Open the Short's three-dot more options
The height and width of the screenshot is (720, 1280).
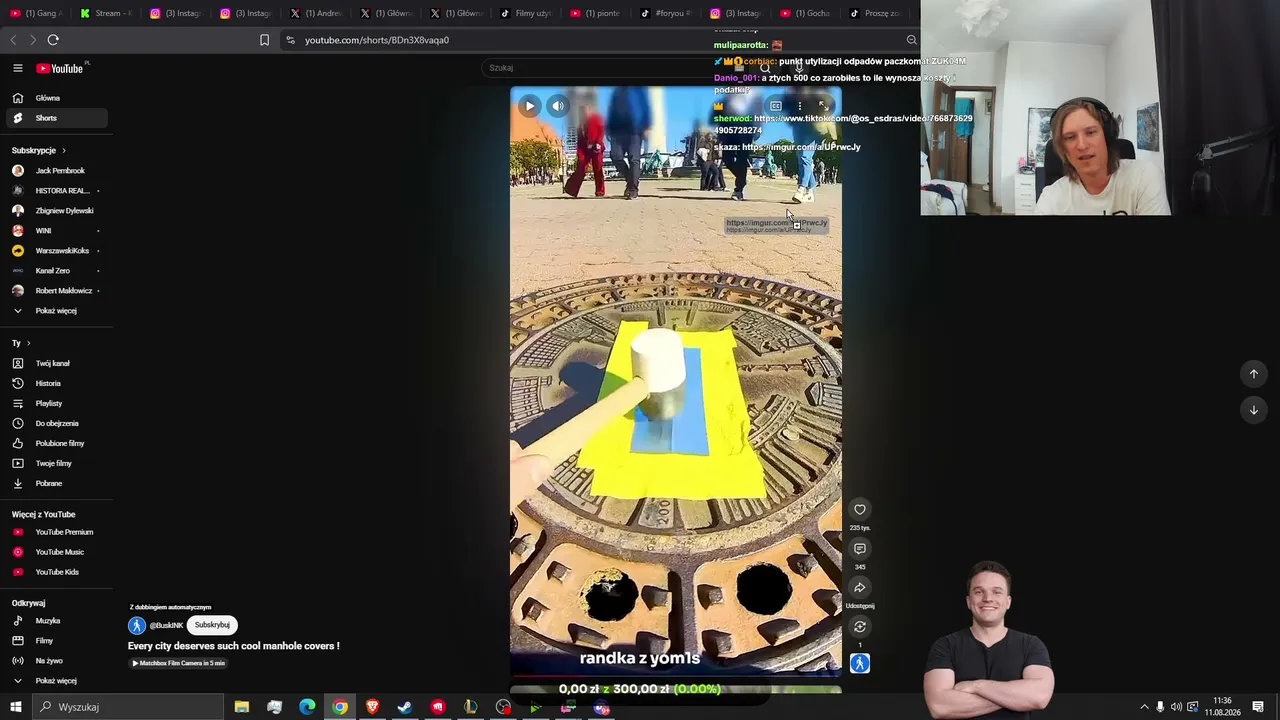799,106
